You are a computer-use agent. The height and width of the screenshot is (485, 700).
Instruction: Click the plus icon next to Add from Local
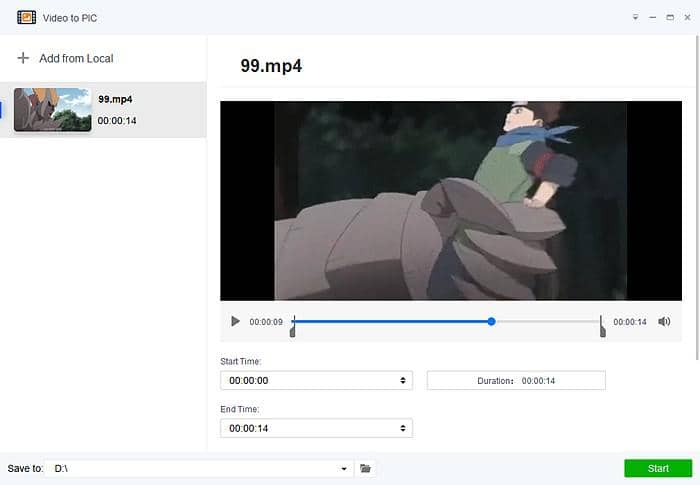[23, 58]
